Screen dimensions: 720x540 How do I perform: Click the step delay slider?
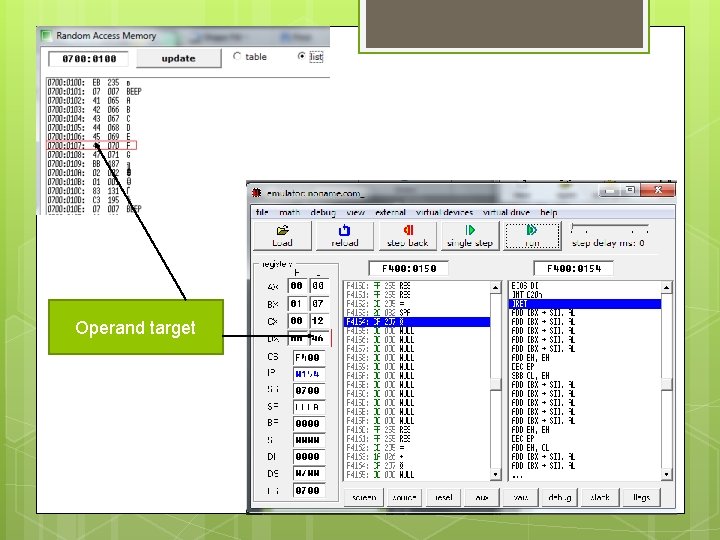coord(610,228)
